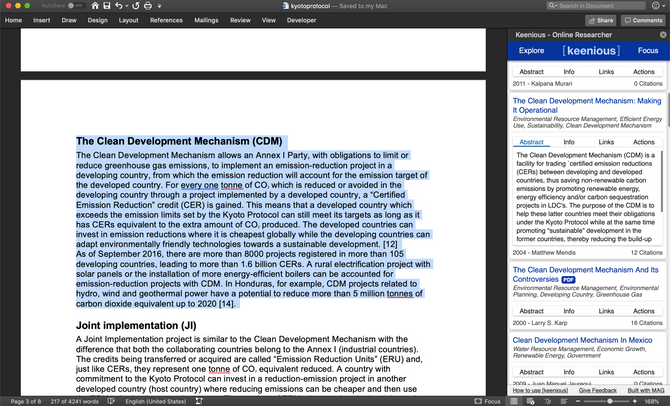Click the Undo arrow icon
670x406 pixels.
(119, 6)
